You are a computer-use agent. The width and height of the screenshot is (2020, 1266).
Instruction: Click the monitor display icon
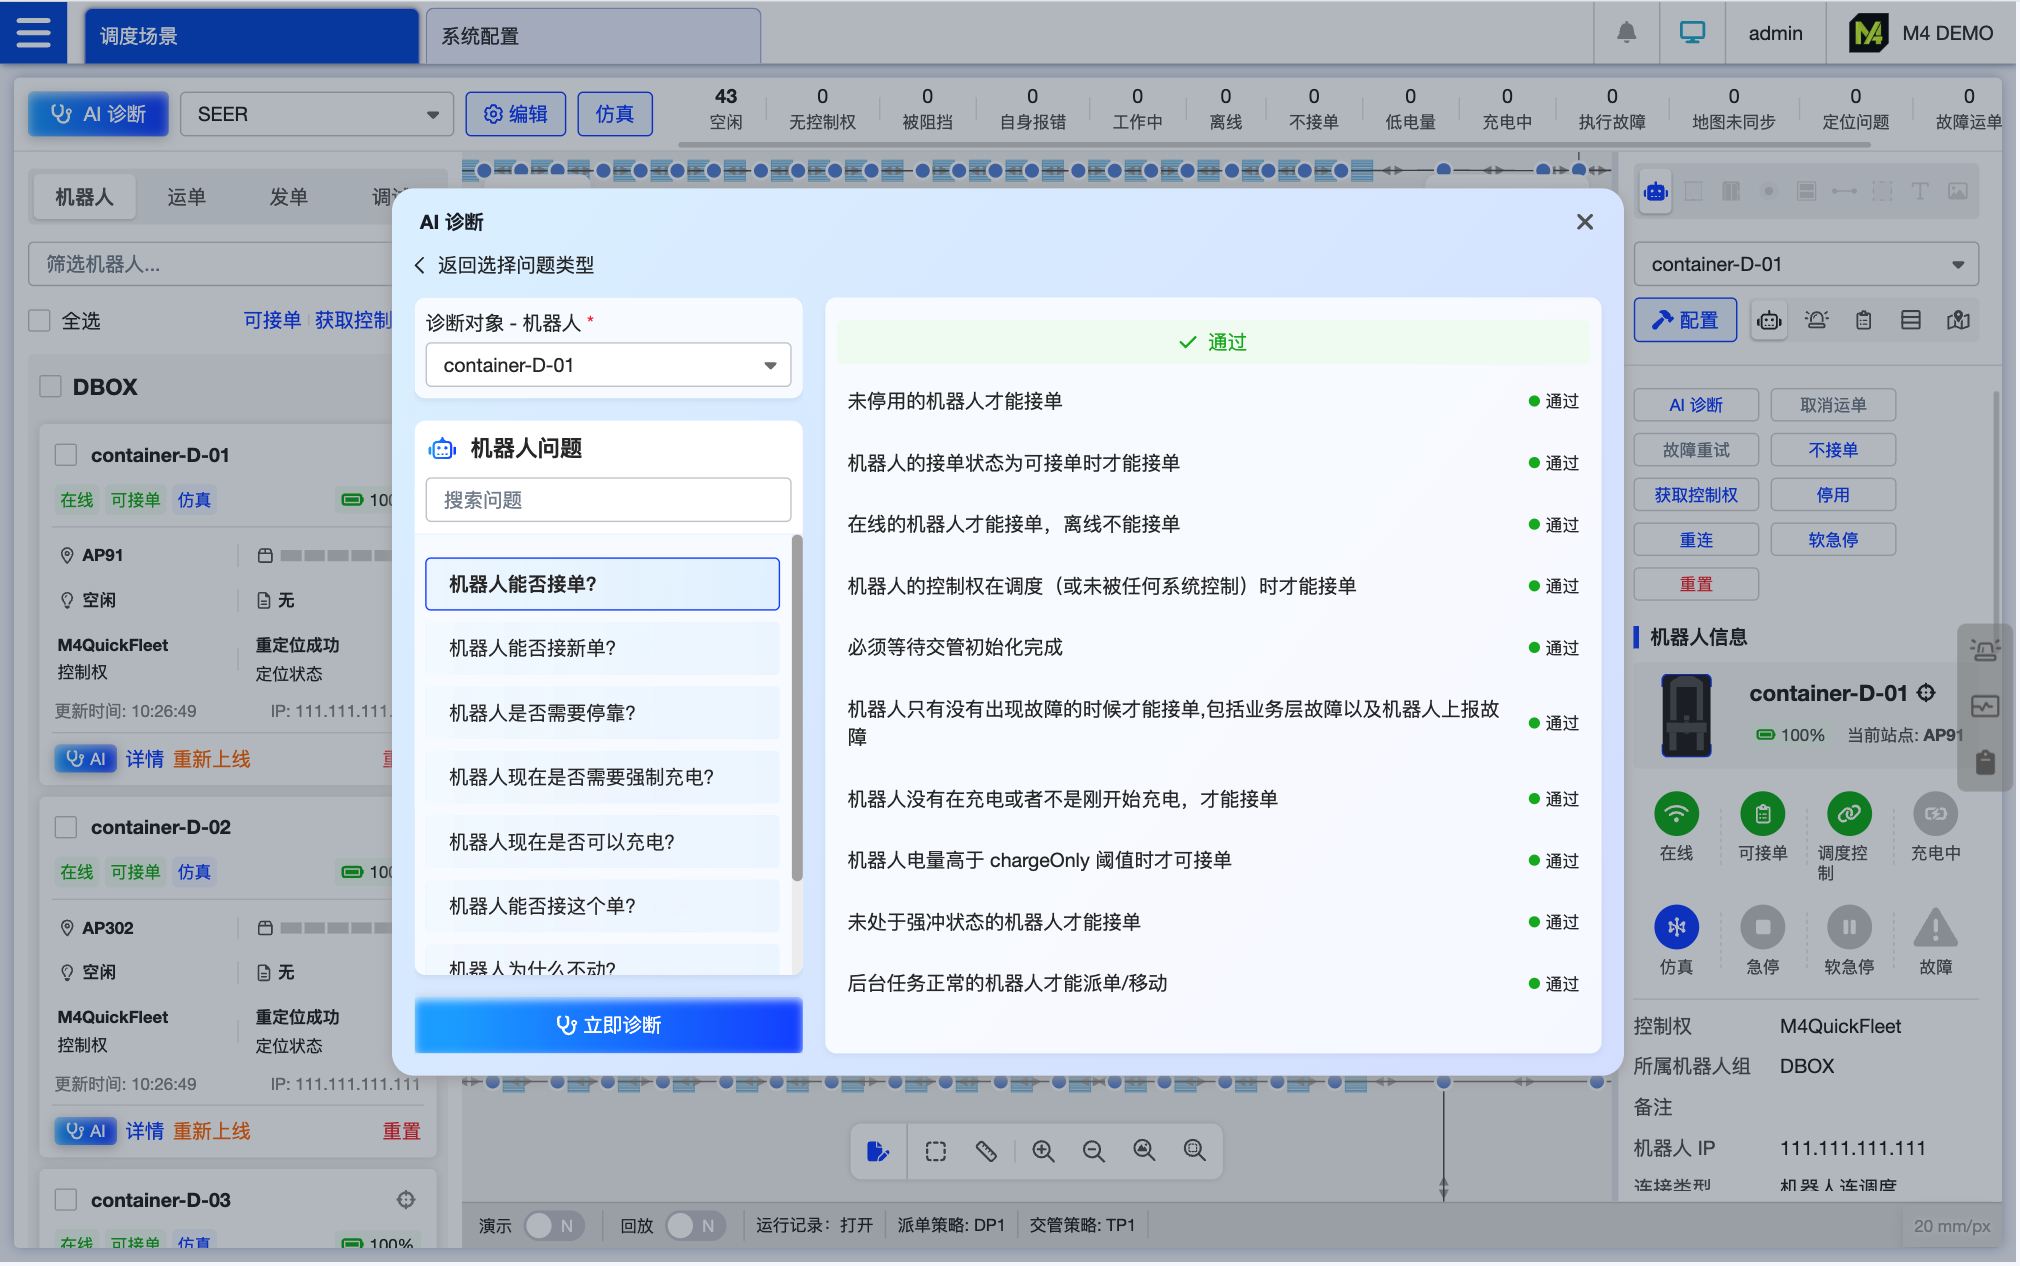click(x=1692, y=33)
